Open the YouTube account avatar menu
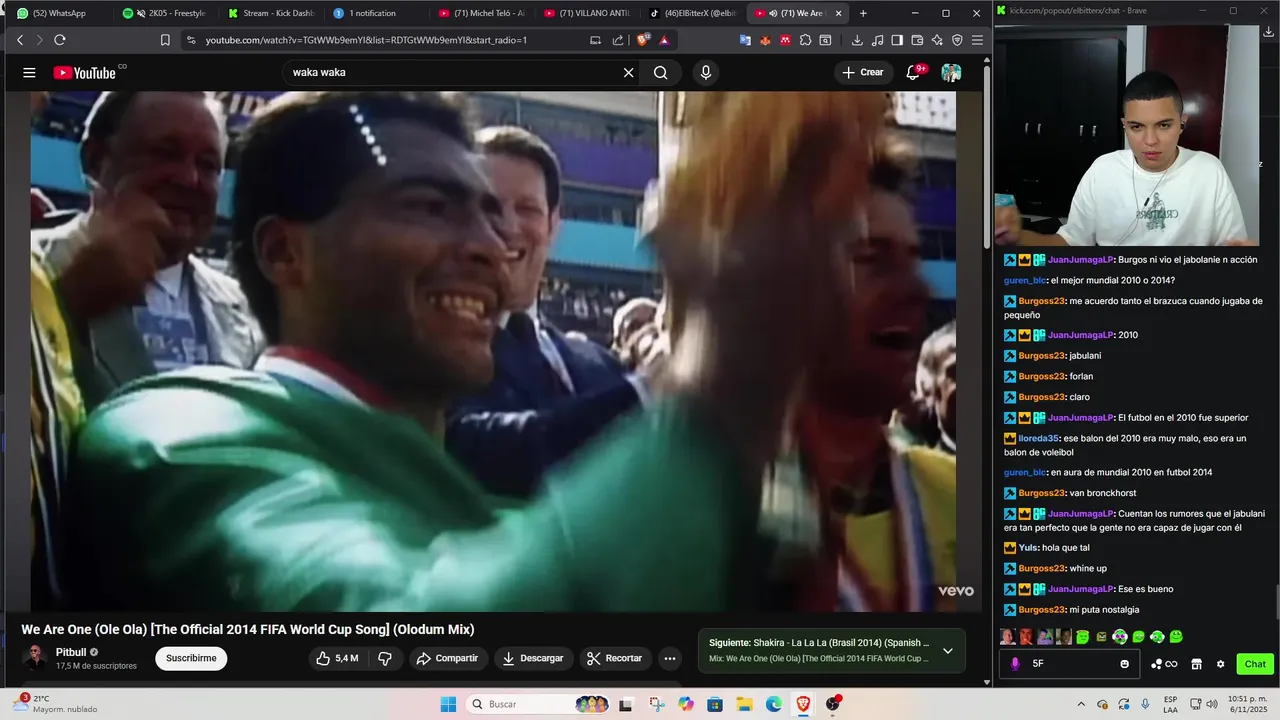Image resolution: width=1280 pixels, height=720 pixels. [951, 72]
